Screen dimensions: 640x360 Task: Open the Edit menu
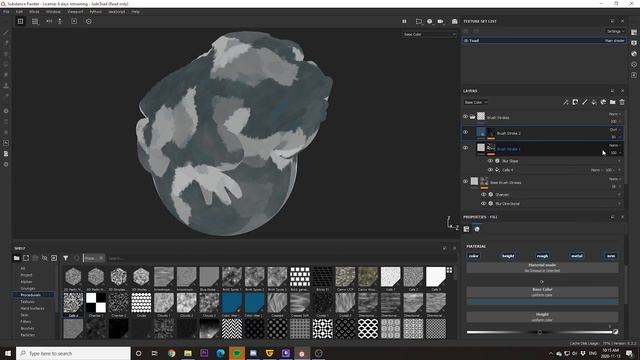click(x=19, y=12)
